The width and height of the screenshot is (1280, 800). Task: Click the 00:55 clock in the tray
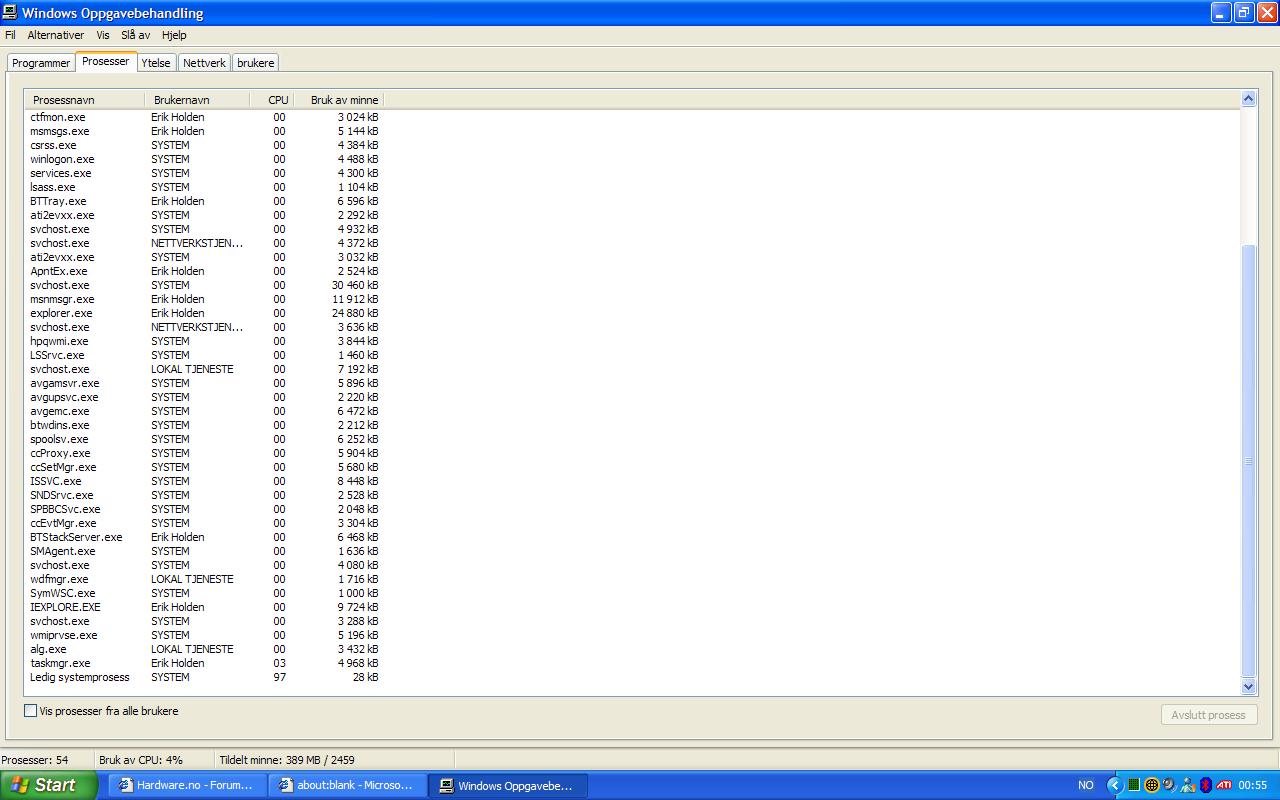coord(1252,785)
